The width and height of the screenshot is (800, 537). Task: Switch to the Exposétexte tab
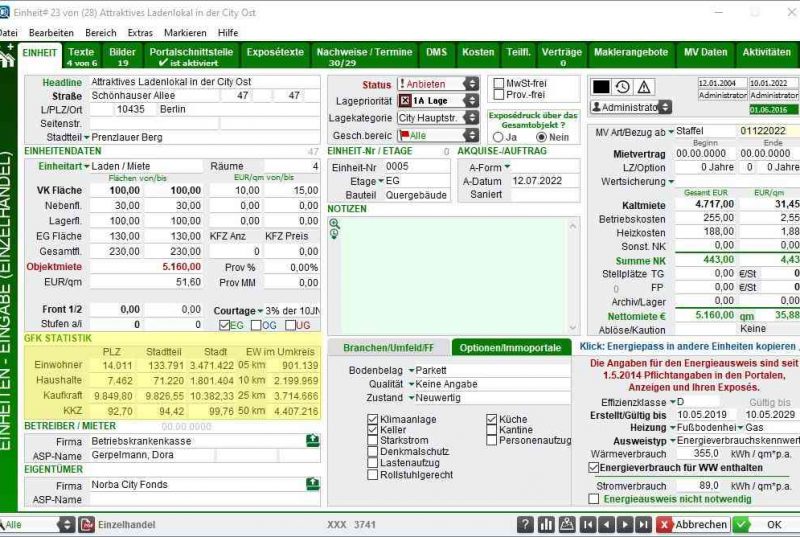[x=274, y=52]
